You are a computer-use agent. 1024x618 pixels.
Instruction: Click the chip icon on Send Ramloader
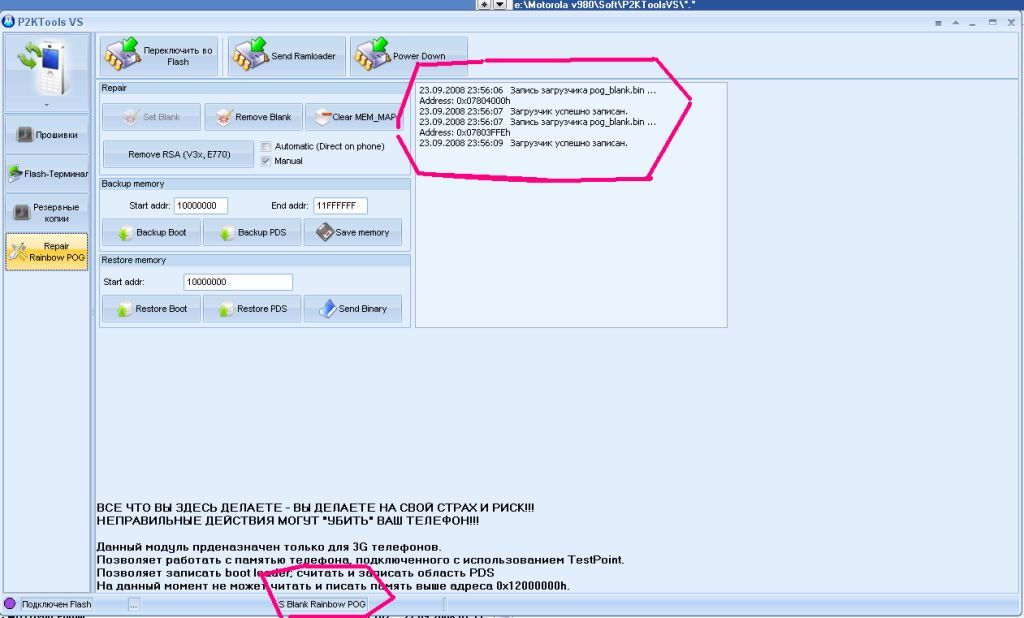pos(251,55)
